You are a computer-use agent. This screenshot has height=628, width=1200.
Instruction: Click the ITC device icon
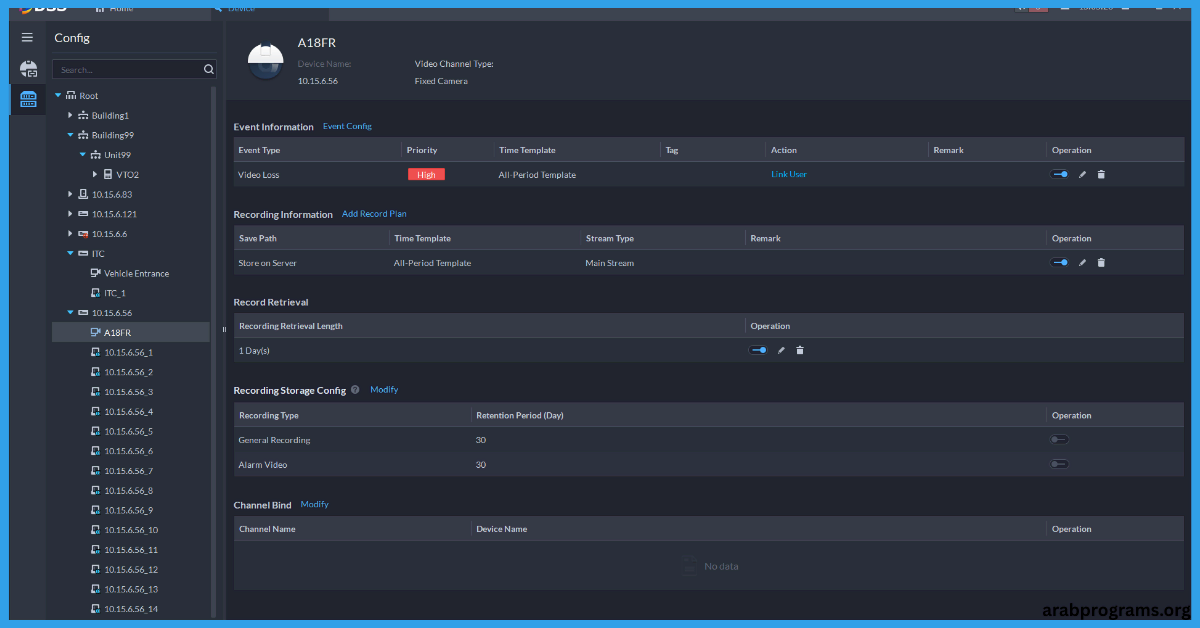[x=83, y=254]
